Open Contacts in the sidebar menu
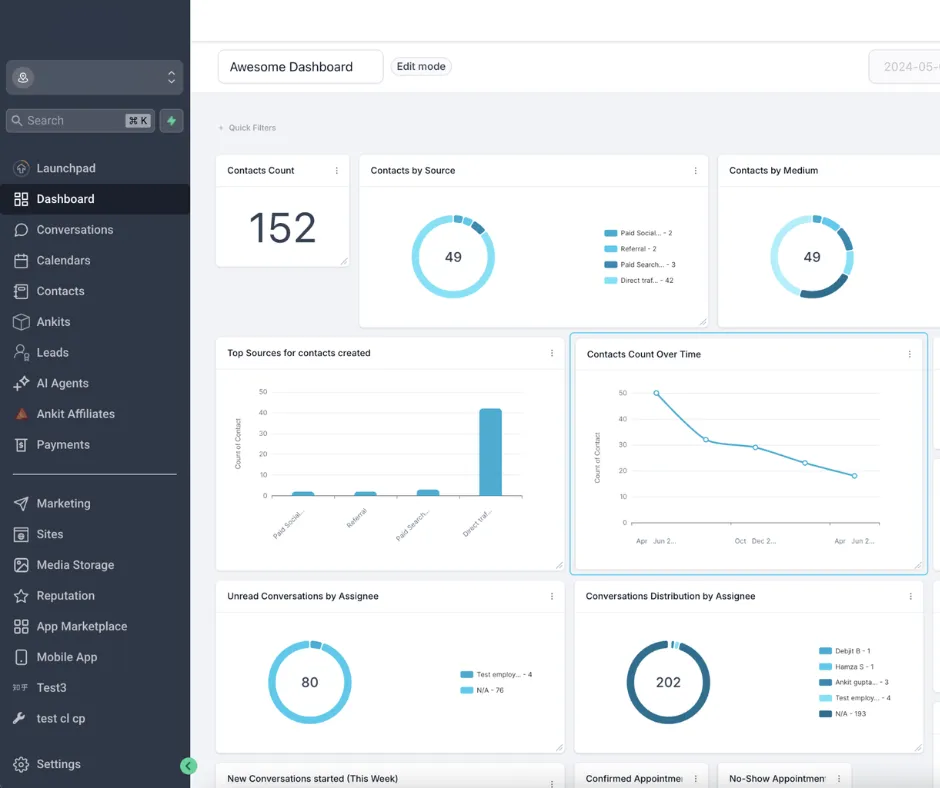 60,291
